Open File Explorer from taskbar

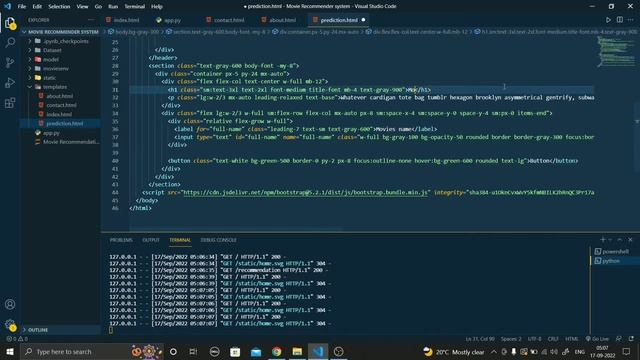click(297, 351)
